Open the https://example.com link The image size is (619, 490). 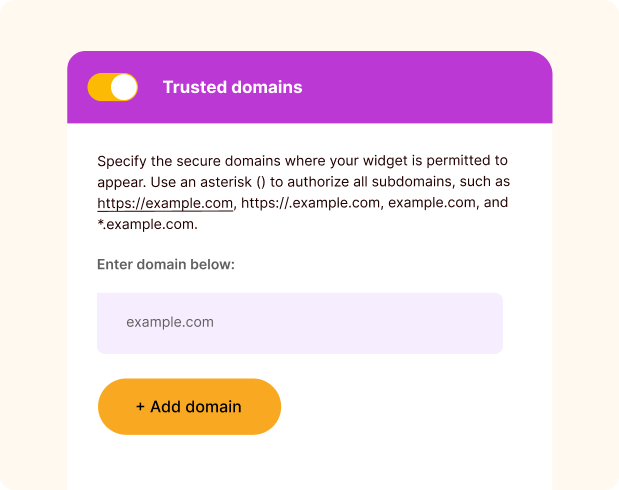[165, 203]
